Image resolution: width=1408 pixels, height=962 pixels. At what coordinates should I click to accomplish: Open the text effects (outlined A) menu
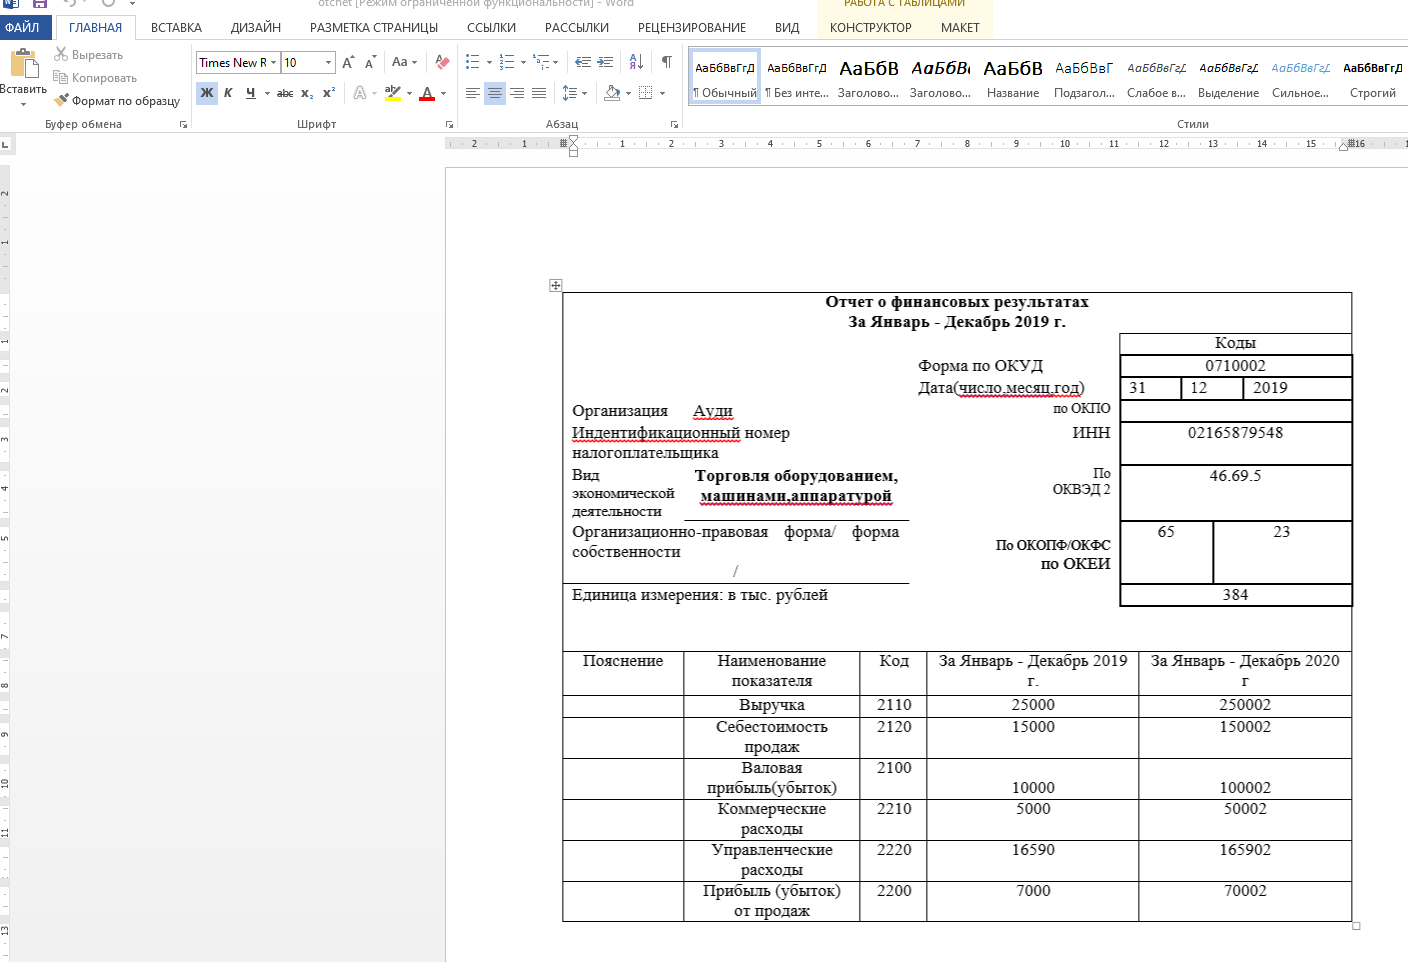pyautogui.click(x=360, y=93)
